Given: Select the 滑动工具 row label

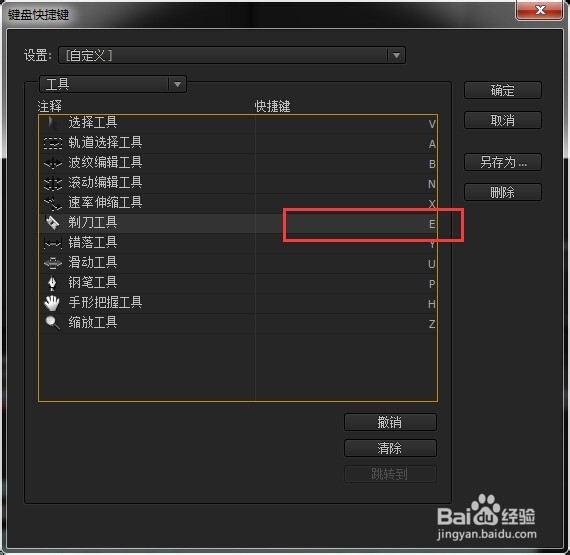Looking at the screenshot, I should [x=93, y=262].
